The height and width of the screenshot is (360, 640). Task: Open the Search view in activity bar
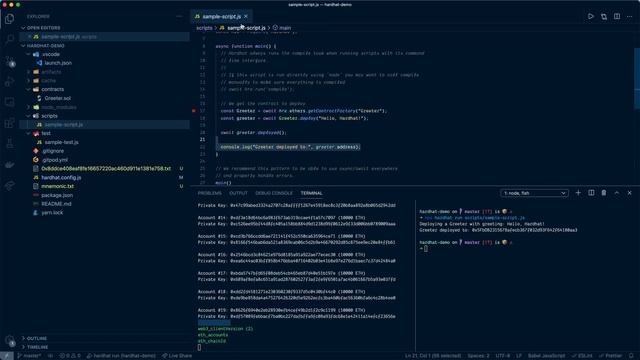pos(9,40)
